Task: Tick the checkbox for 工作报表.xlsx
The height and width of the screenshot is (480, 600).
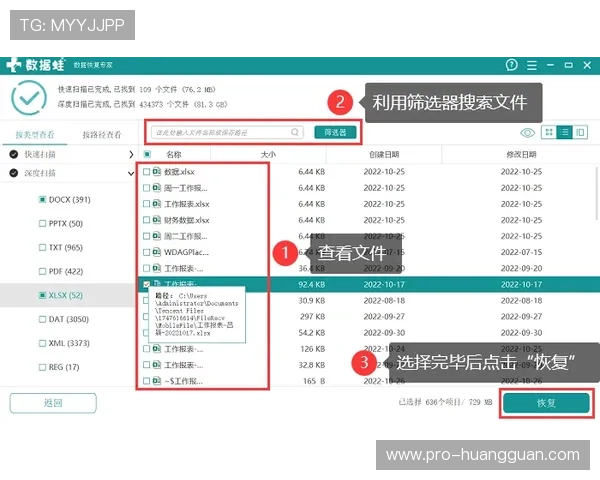Action: point(146,204)
